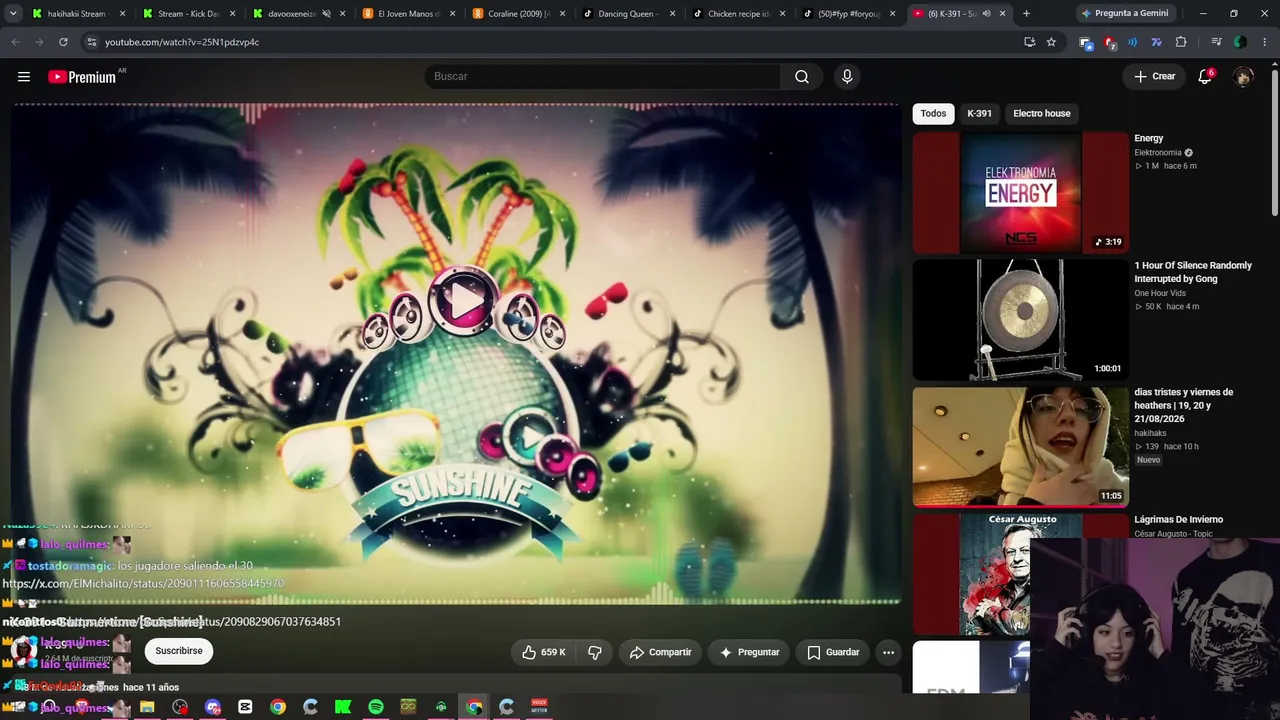The width and height of the screenshot is (1280, 720).
Task: Open the Chrome three-dot menu
Action: click(x=1264, y=42)
